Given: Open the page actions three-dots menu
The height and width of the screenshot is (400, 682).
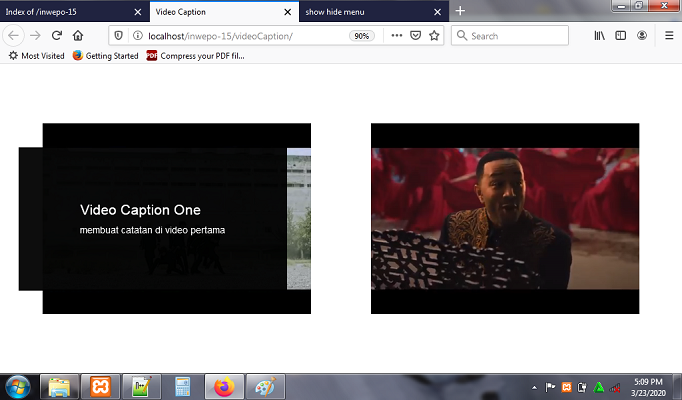Looking at the screenshot, I should (396, 35).
